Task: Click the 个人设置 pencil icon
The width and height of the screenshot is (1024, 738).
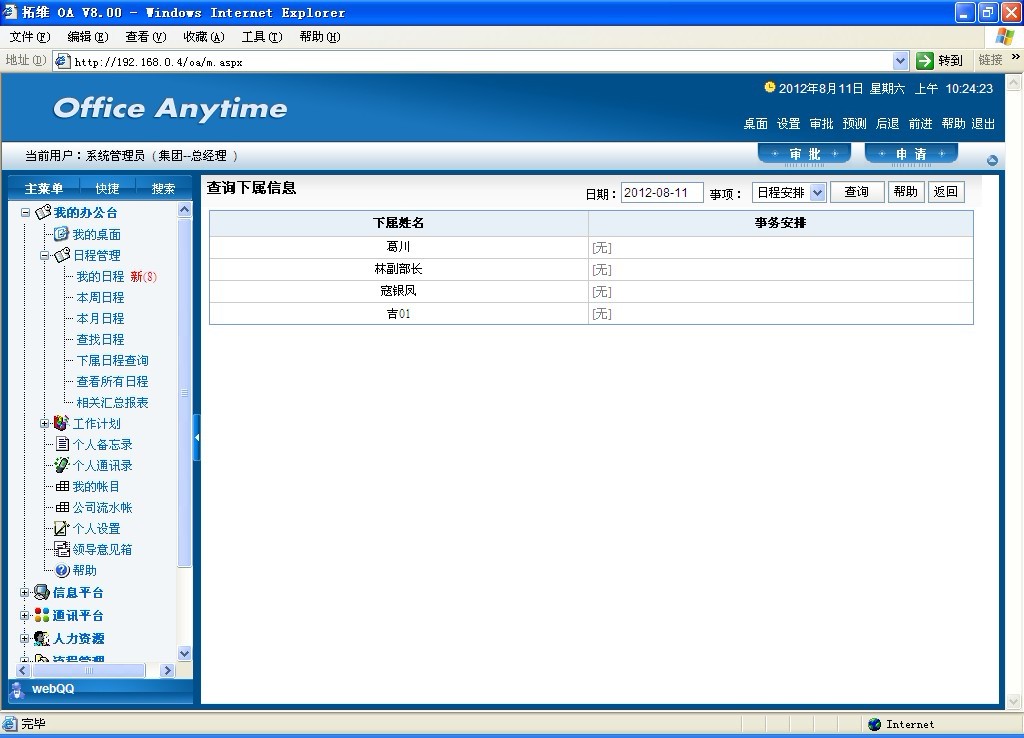Action: [62, 528]
